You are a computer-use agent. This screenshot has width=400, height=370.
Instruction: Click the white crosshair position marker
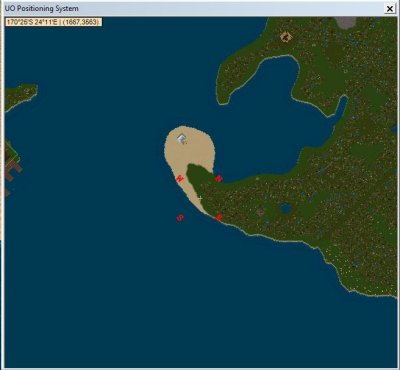[x=200, y=198]
